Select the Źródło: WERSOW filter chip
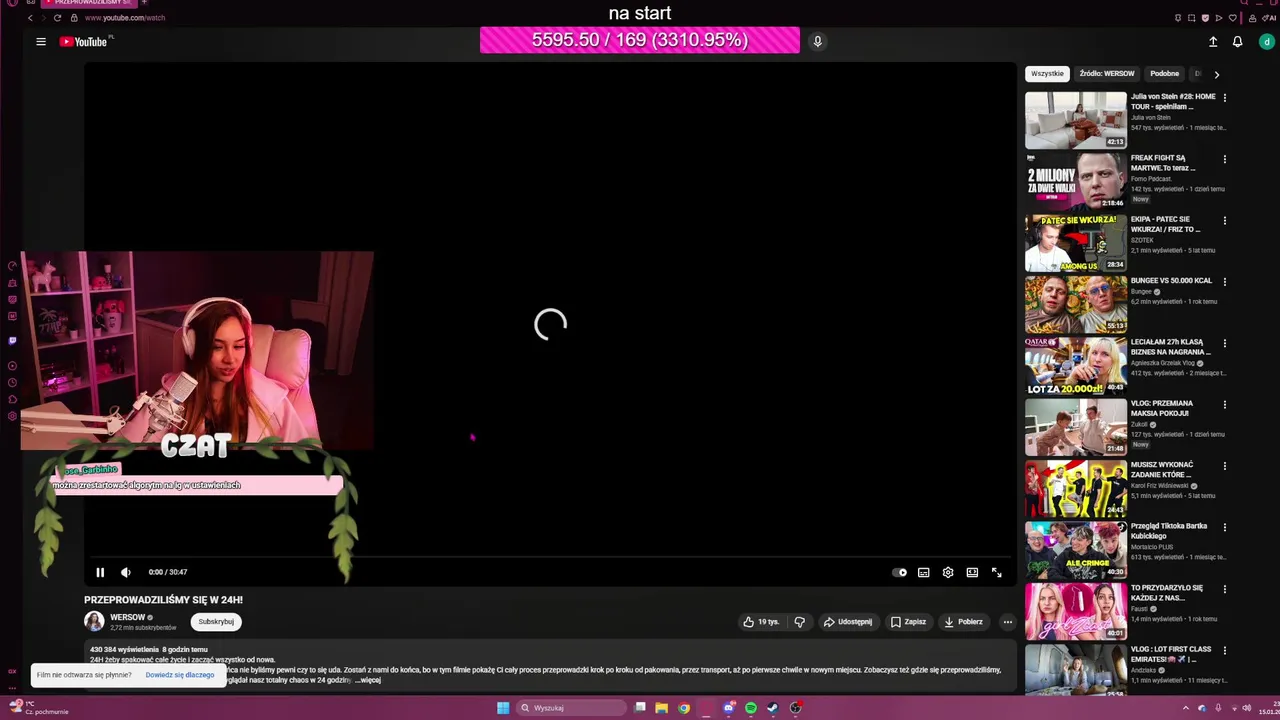Screen dimensions: 1280x720 [1107, 74]
